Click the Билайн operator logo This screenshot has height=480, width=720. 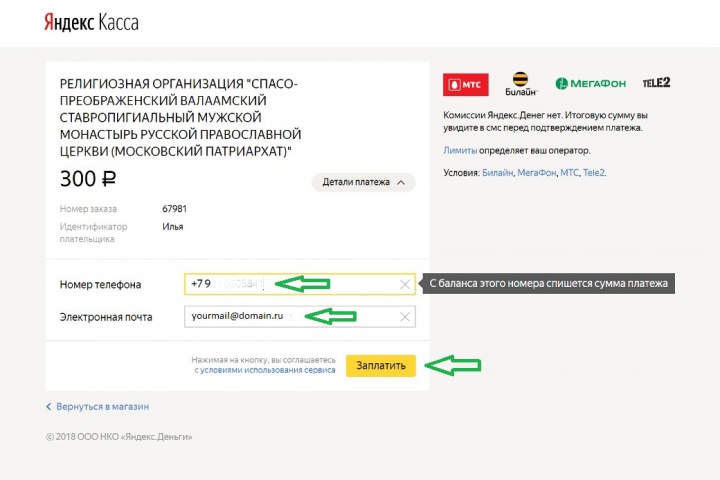tap(520, 84)
